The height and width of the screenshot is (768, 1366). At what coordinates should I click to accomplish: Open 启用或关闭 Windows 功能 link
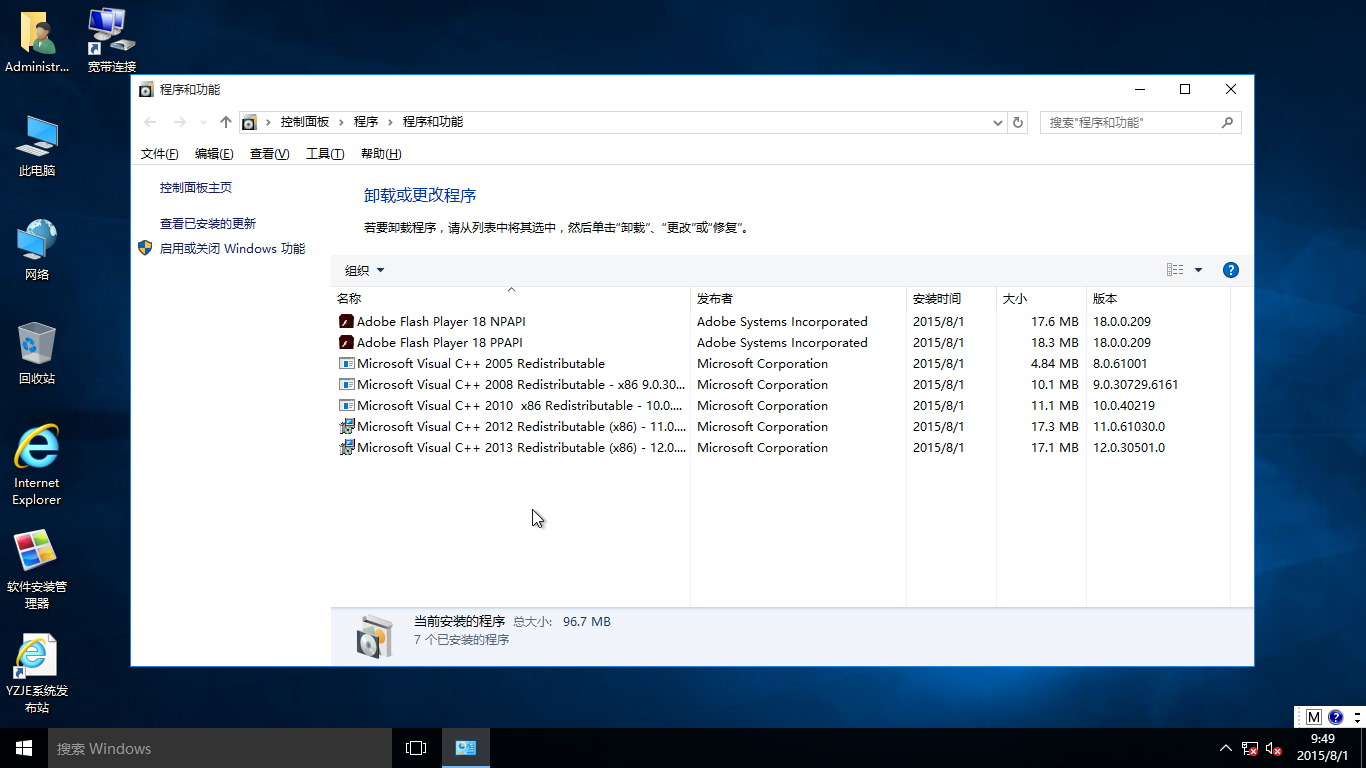(x=232, y=249)
